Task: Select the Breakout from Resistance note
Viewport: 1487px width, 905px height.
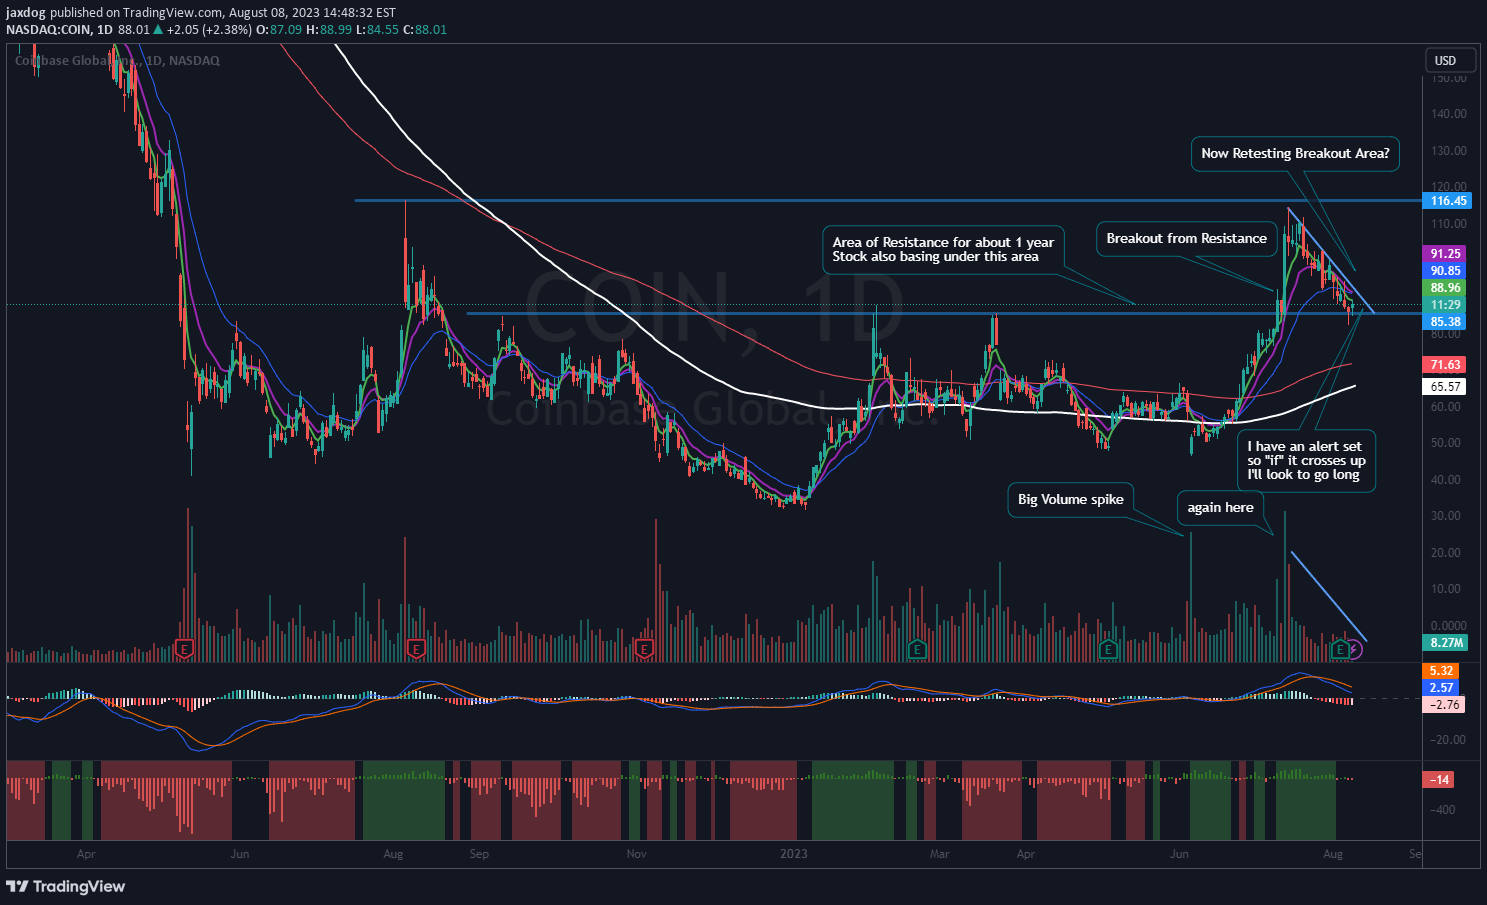Action: click(x=1186, y=238)
